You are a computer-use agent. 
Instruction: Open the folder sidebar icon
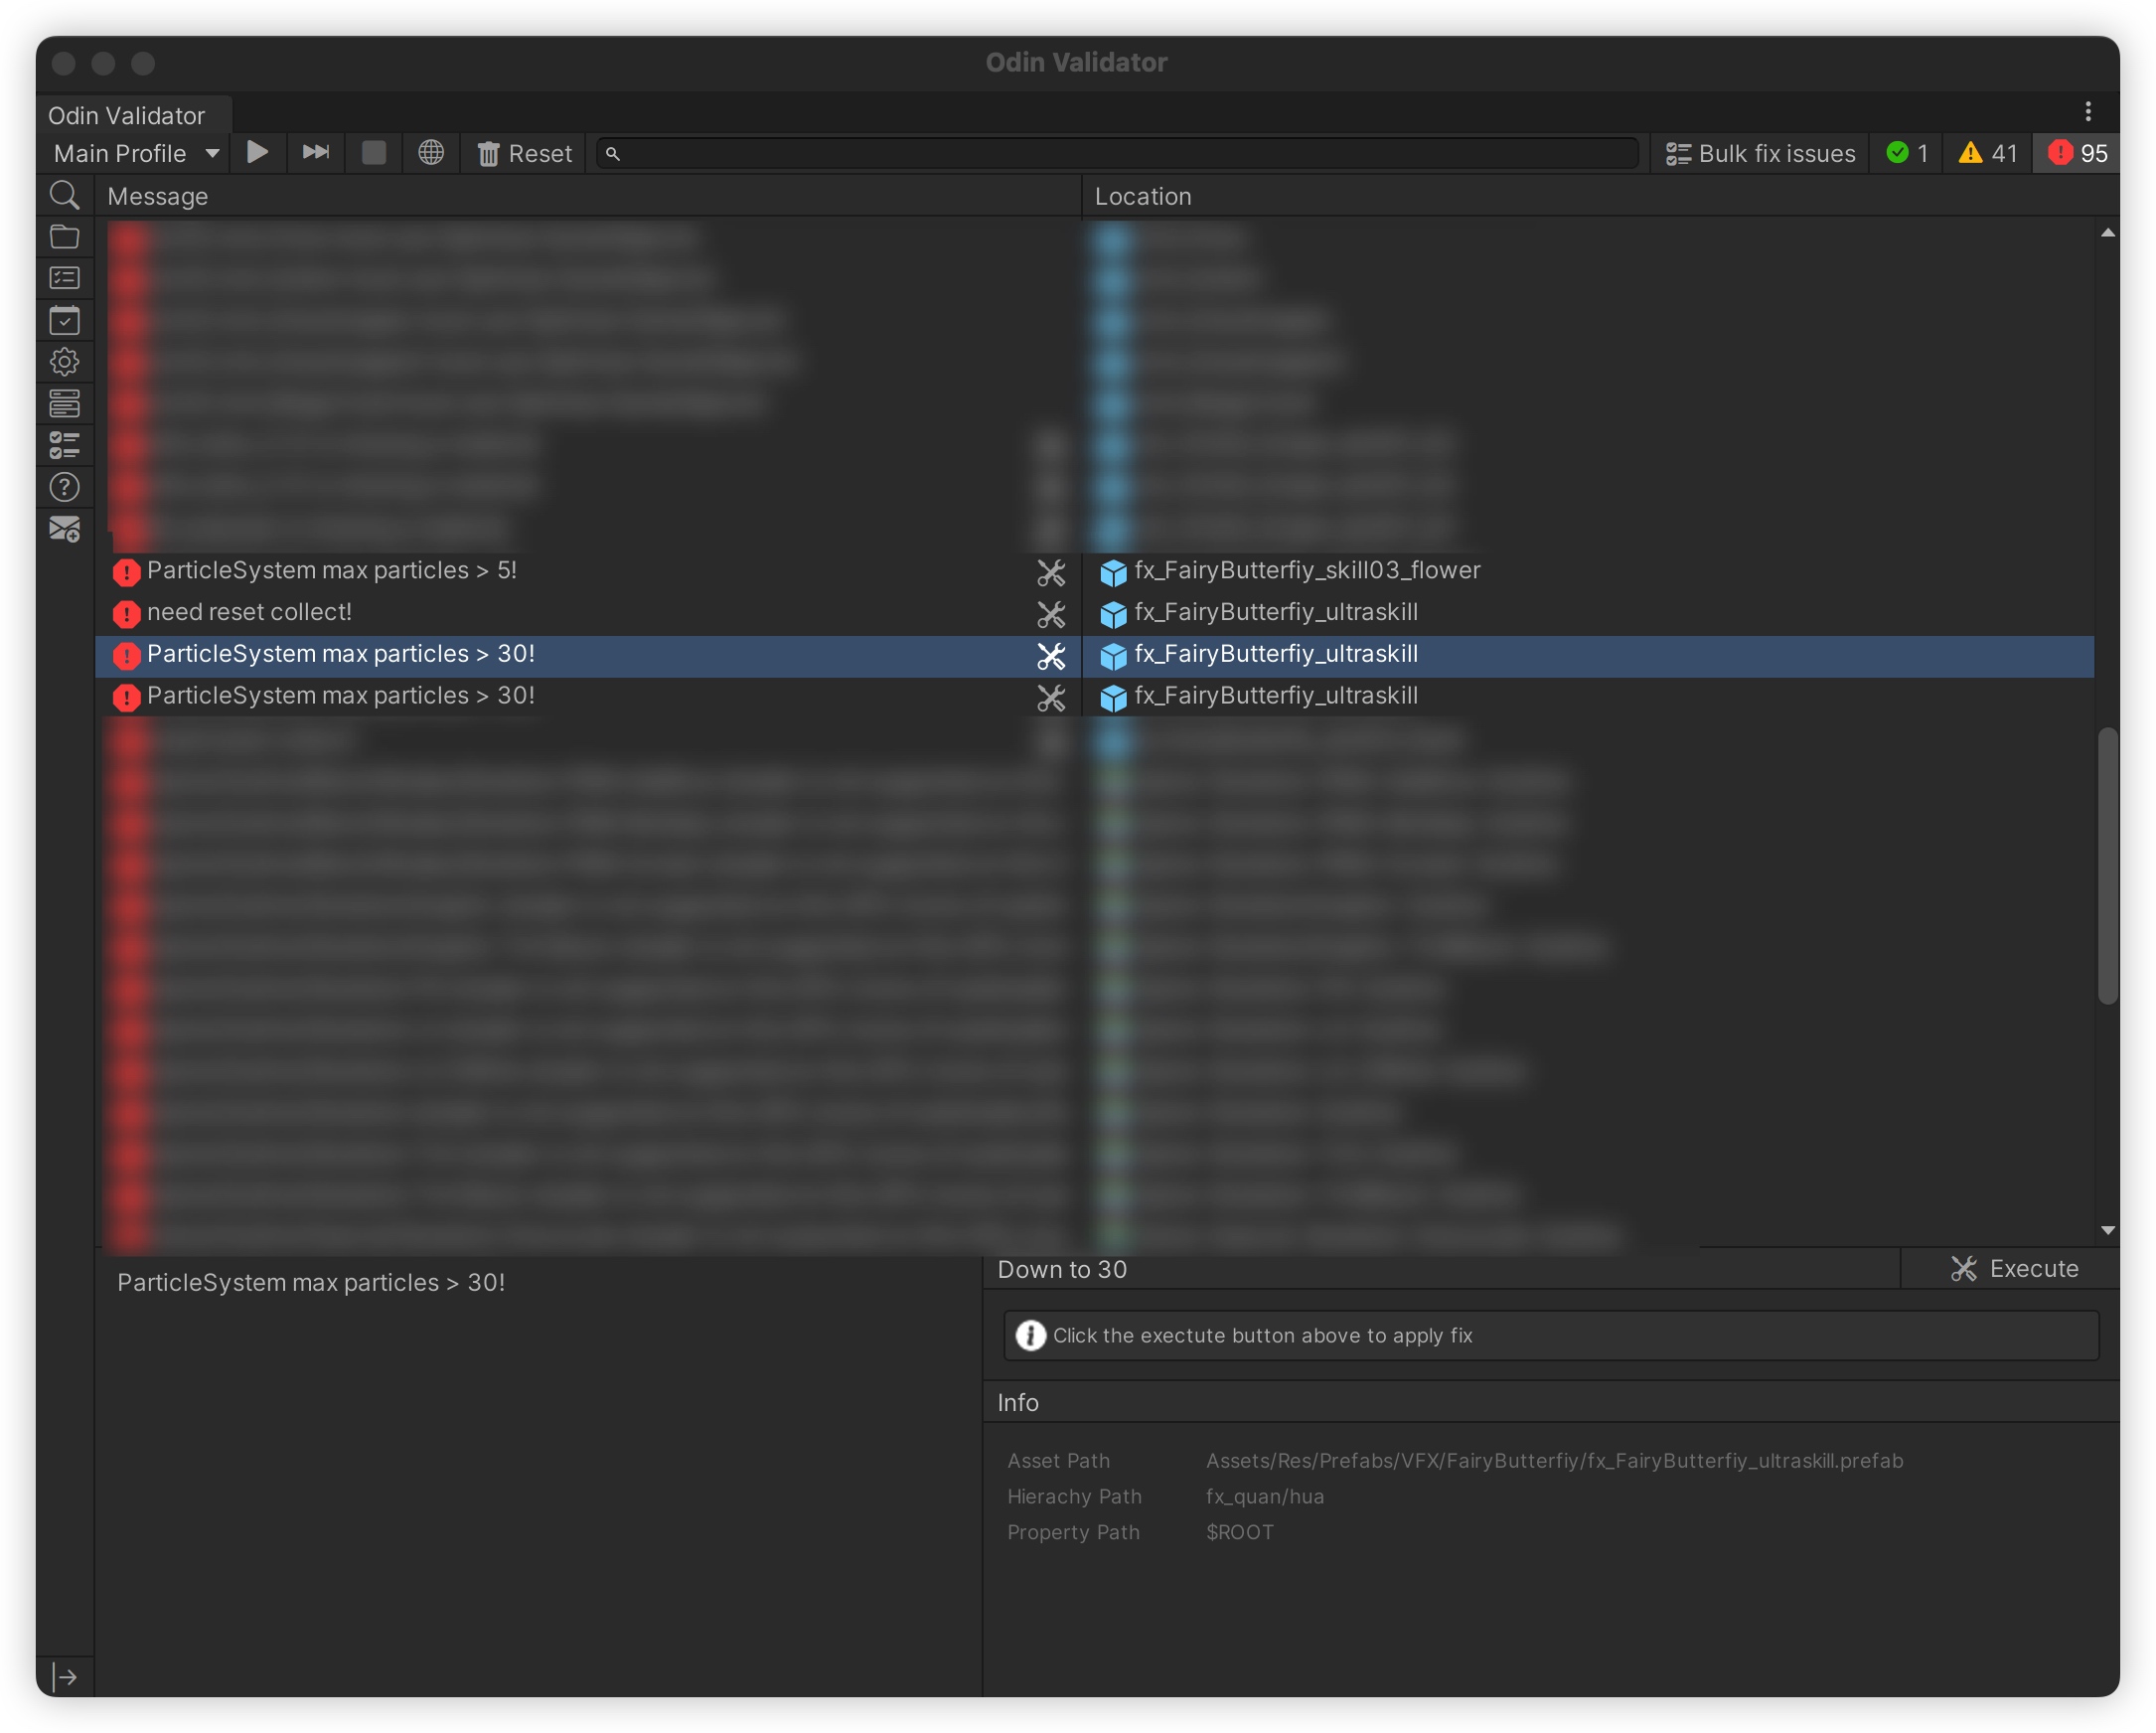pyautogui.click(x=65, y=237)
